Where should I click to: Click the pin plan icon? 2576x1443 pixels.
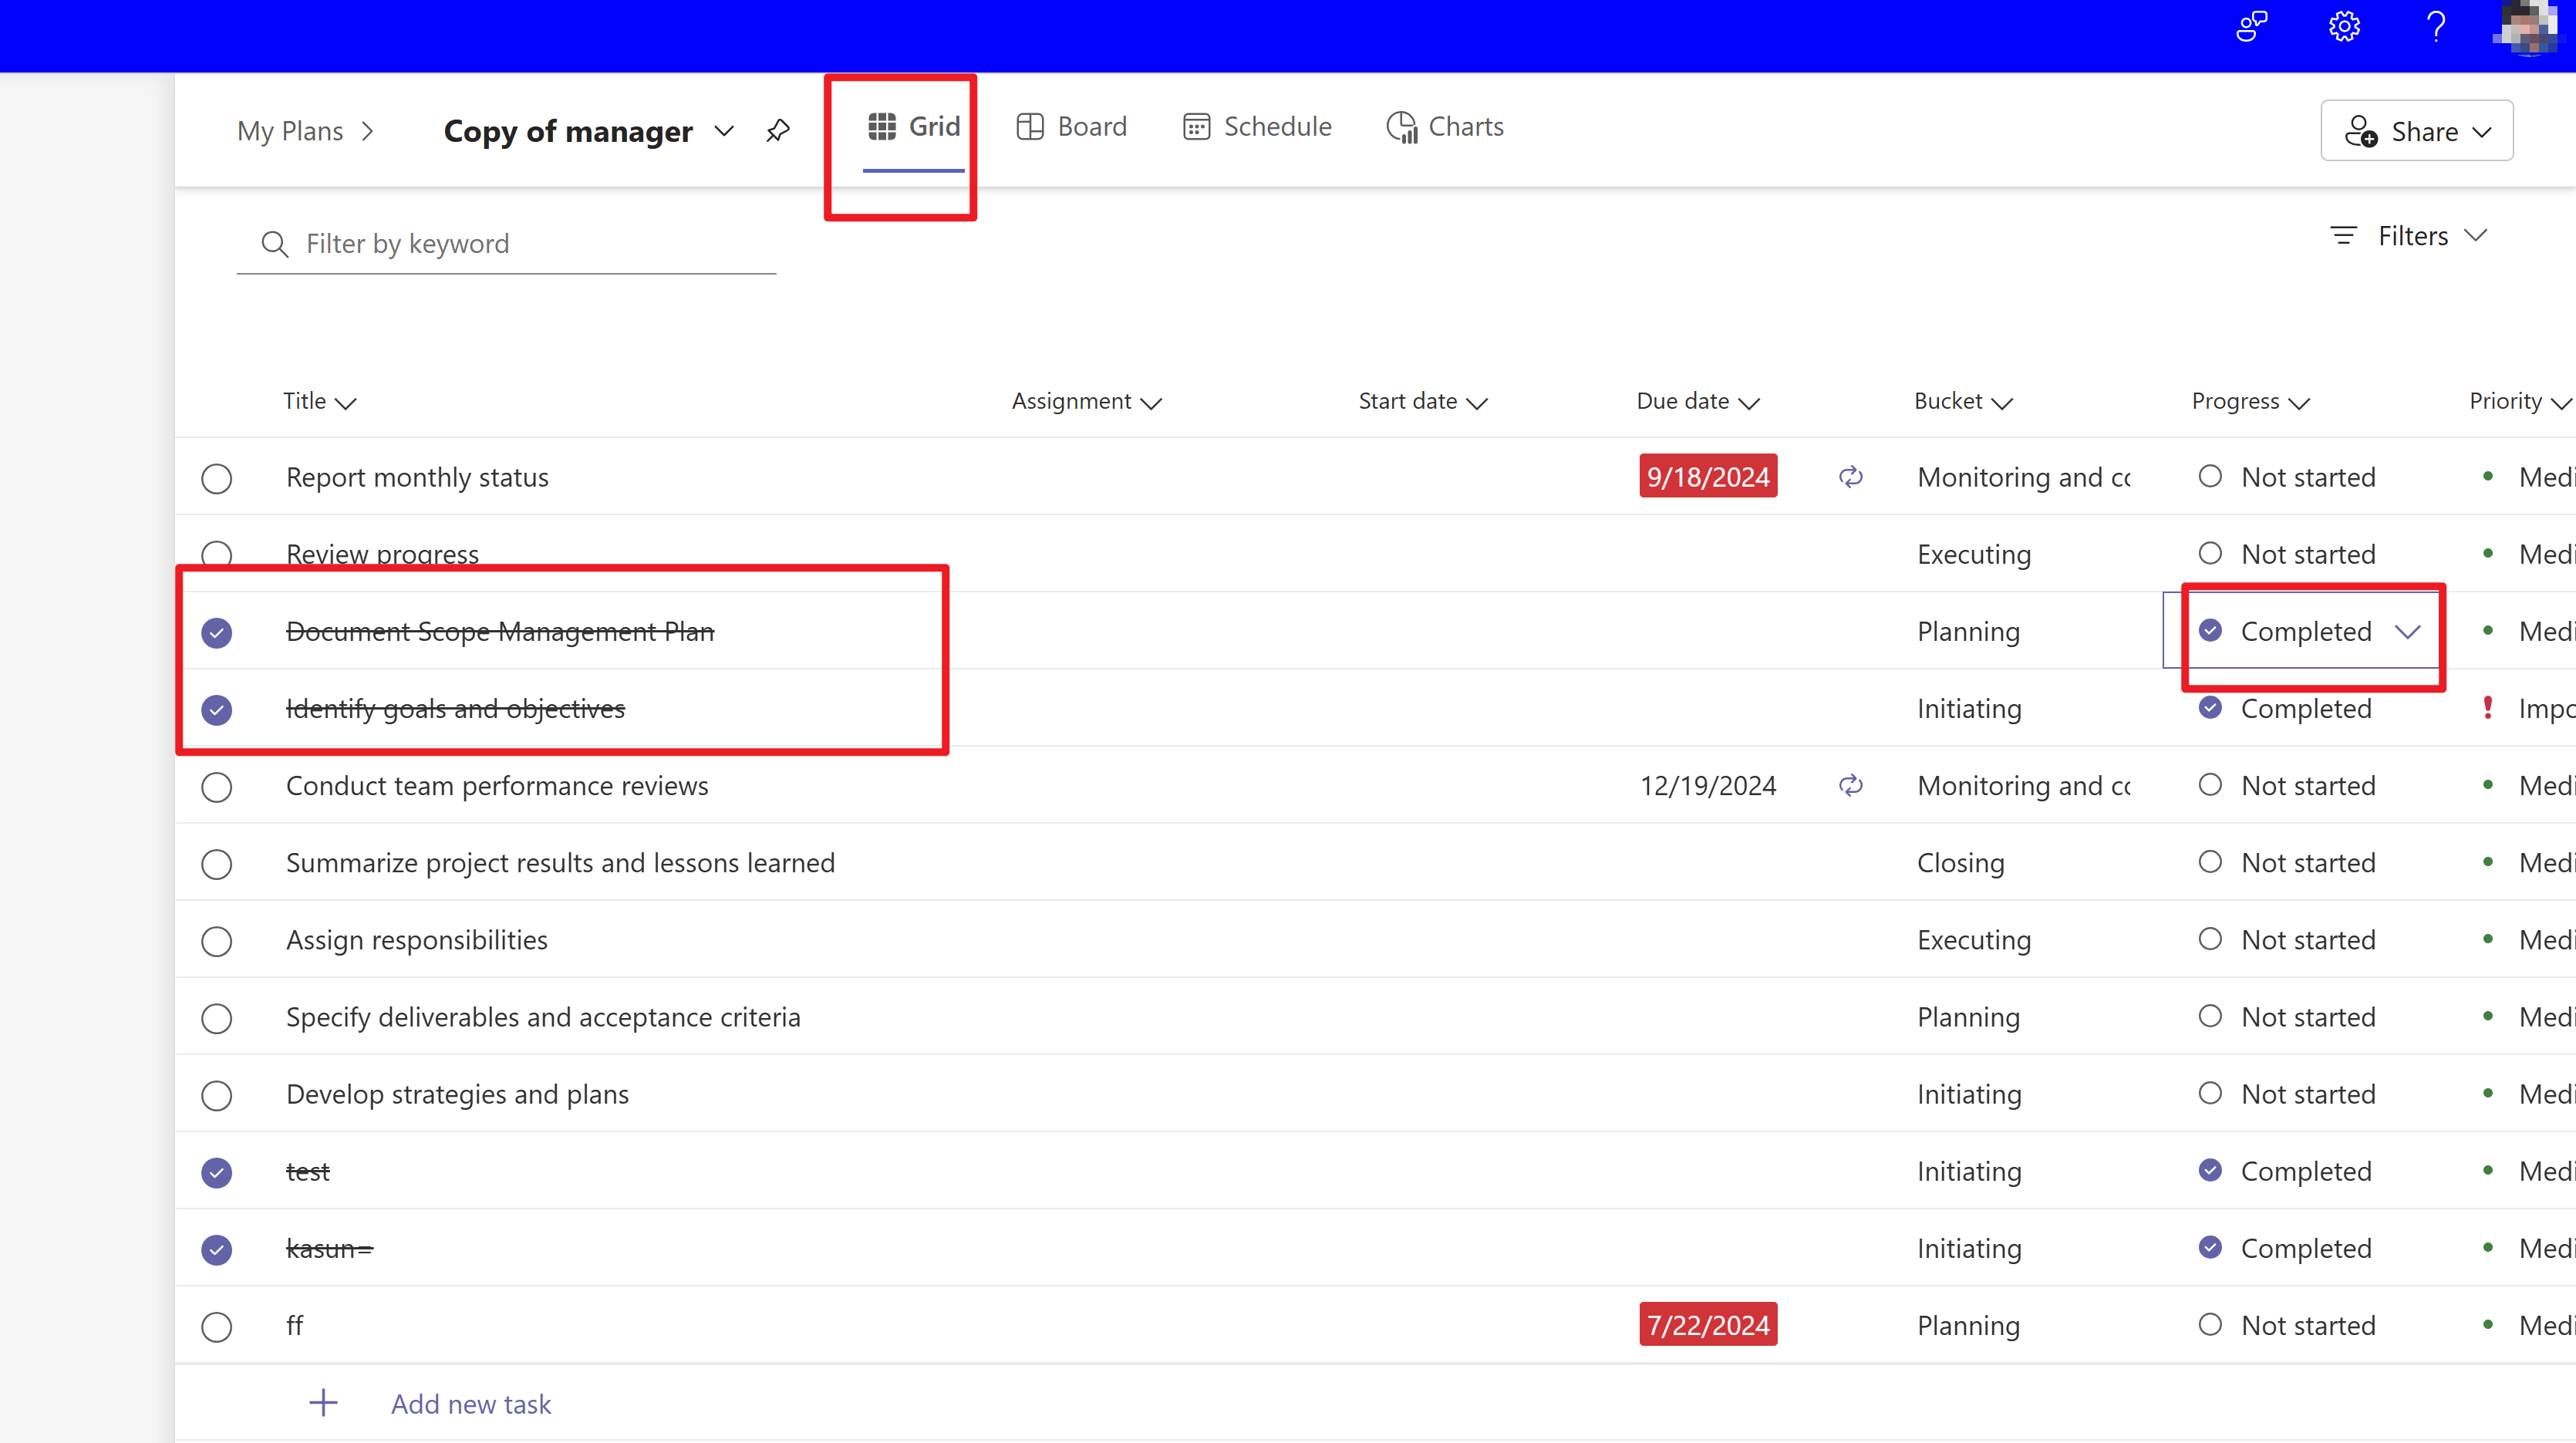click(778, 131)
